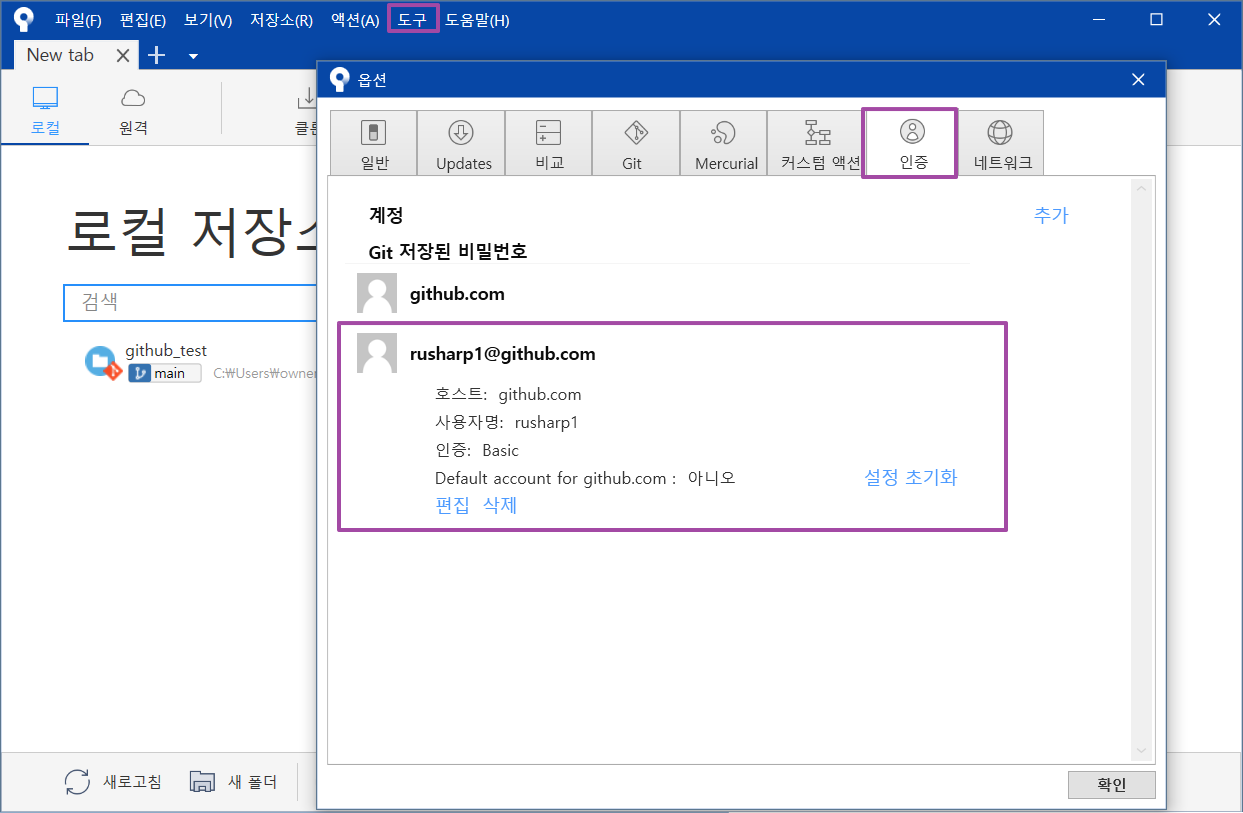Viewport: 1243px width, 813px height.
Task: Expand the tab list dropdown arrow
Action: (x=193, y=56)
